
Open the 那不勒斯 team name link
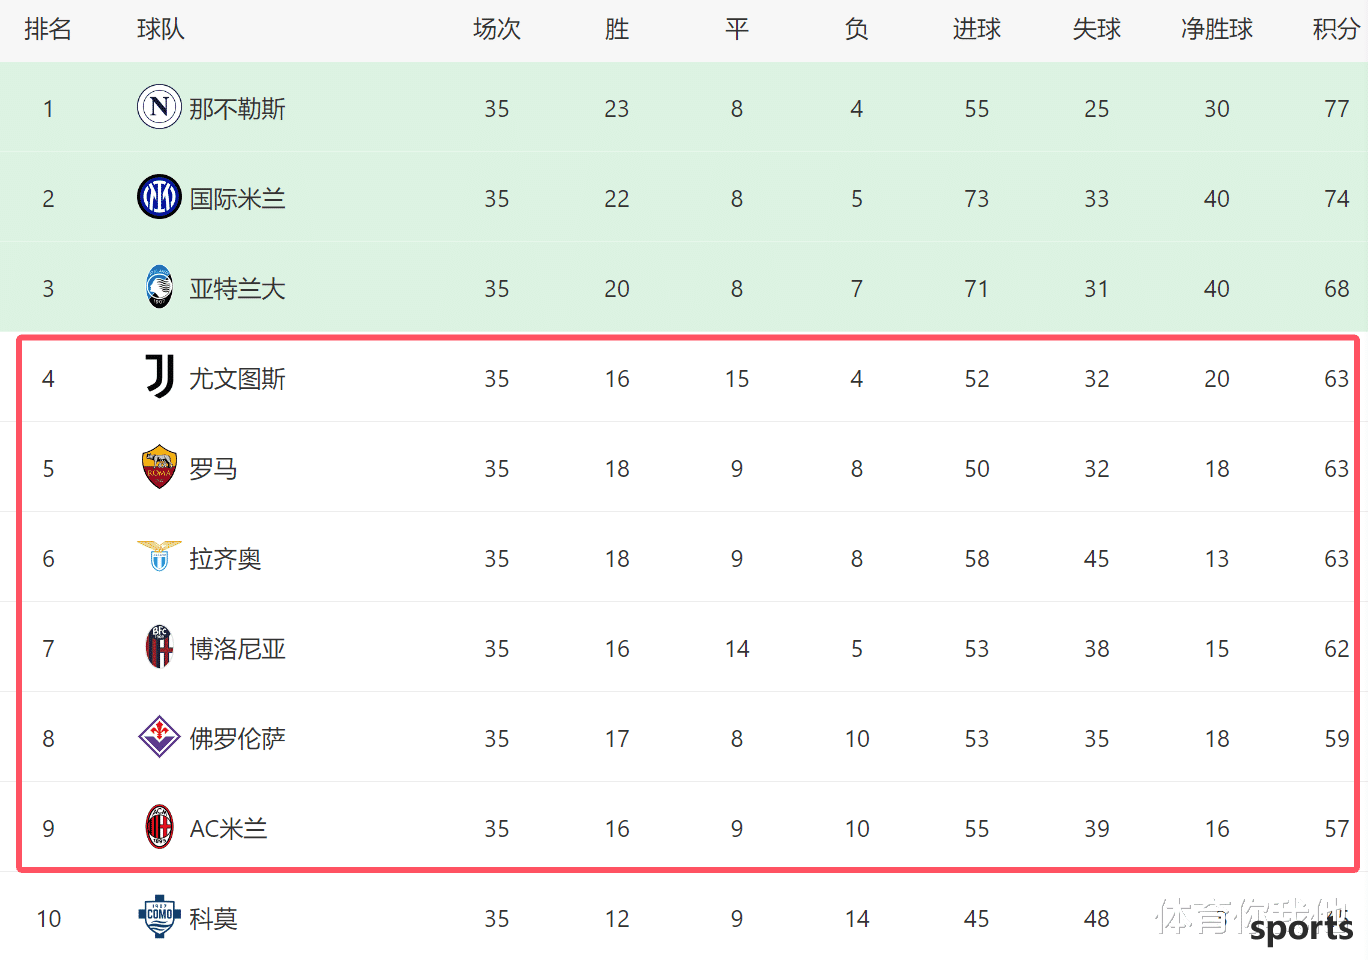(x=237, y=108)
